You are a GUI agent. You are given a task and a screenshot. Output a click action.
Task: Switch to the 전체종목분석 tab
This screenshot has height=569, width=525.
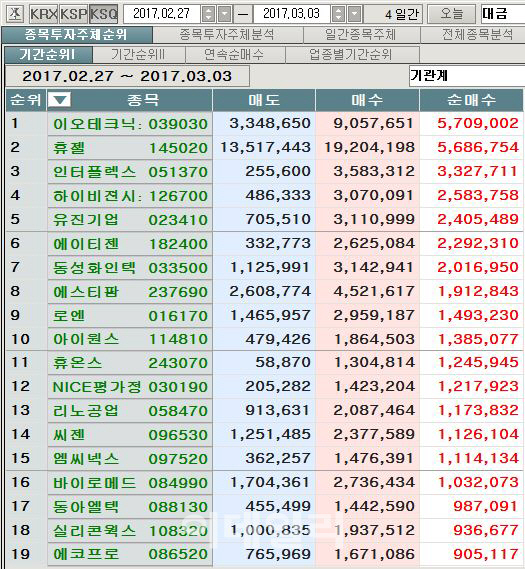(472, 35)
